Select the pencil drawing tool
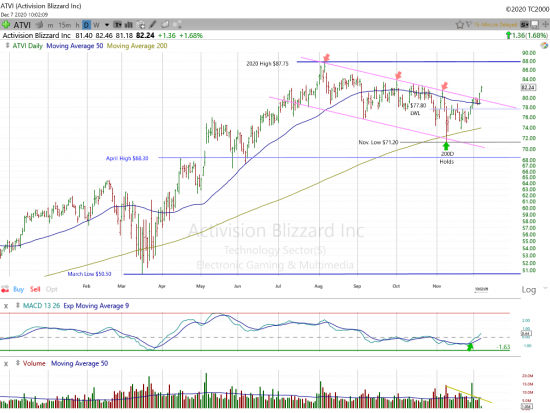The width and height of the screenshot is (550, 413). [153, 24]
